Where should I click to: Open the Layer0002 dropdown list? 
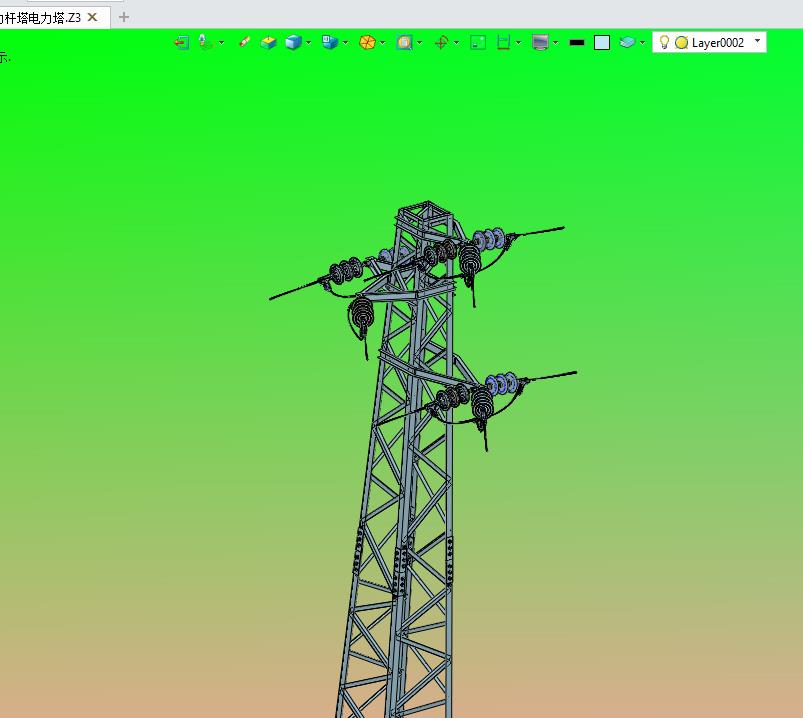point(757,41)
